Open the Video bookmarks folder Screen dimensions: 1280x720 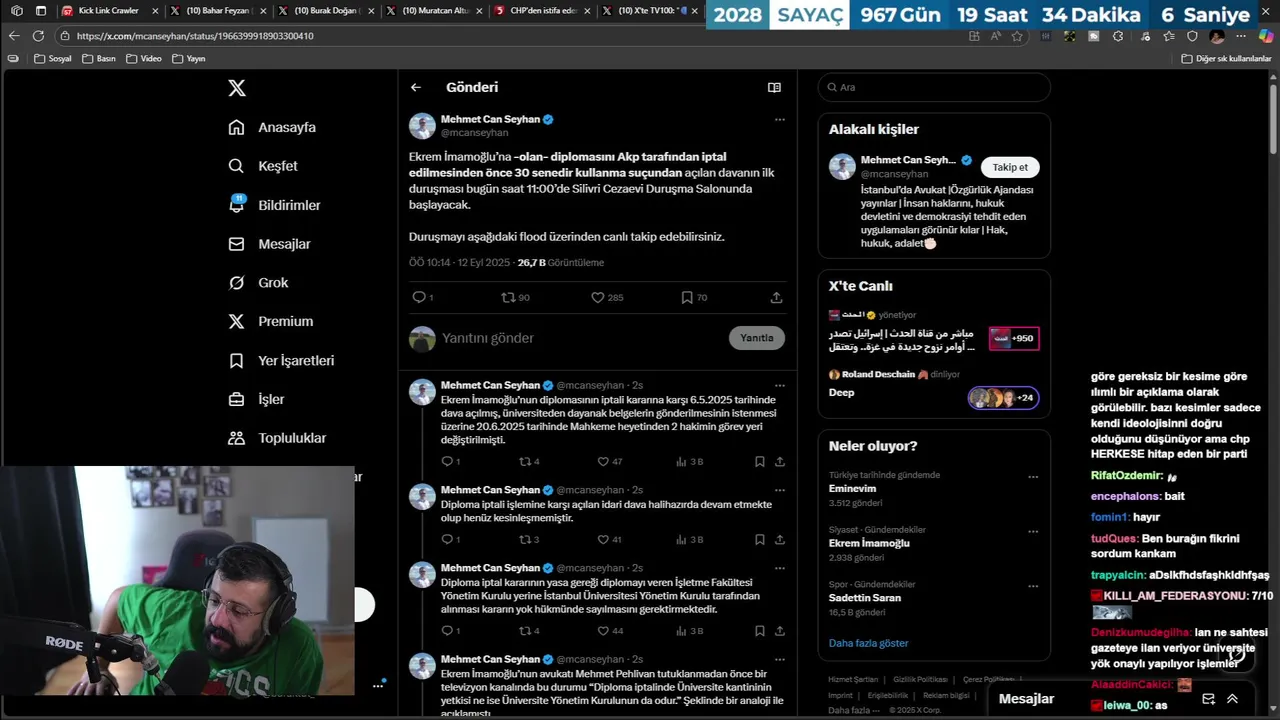click(144, 59)
